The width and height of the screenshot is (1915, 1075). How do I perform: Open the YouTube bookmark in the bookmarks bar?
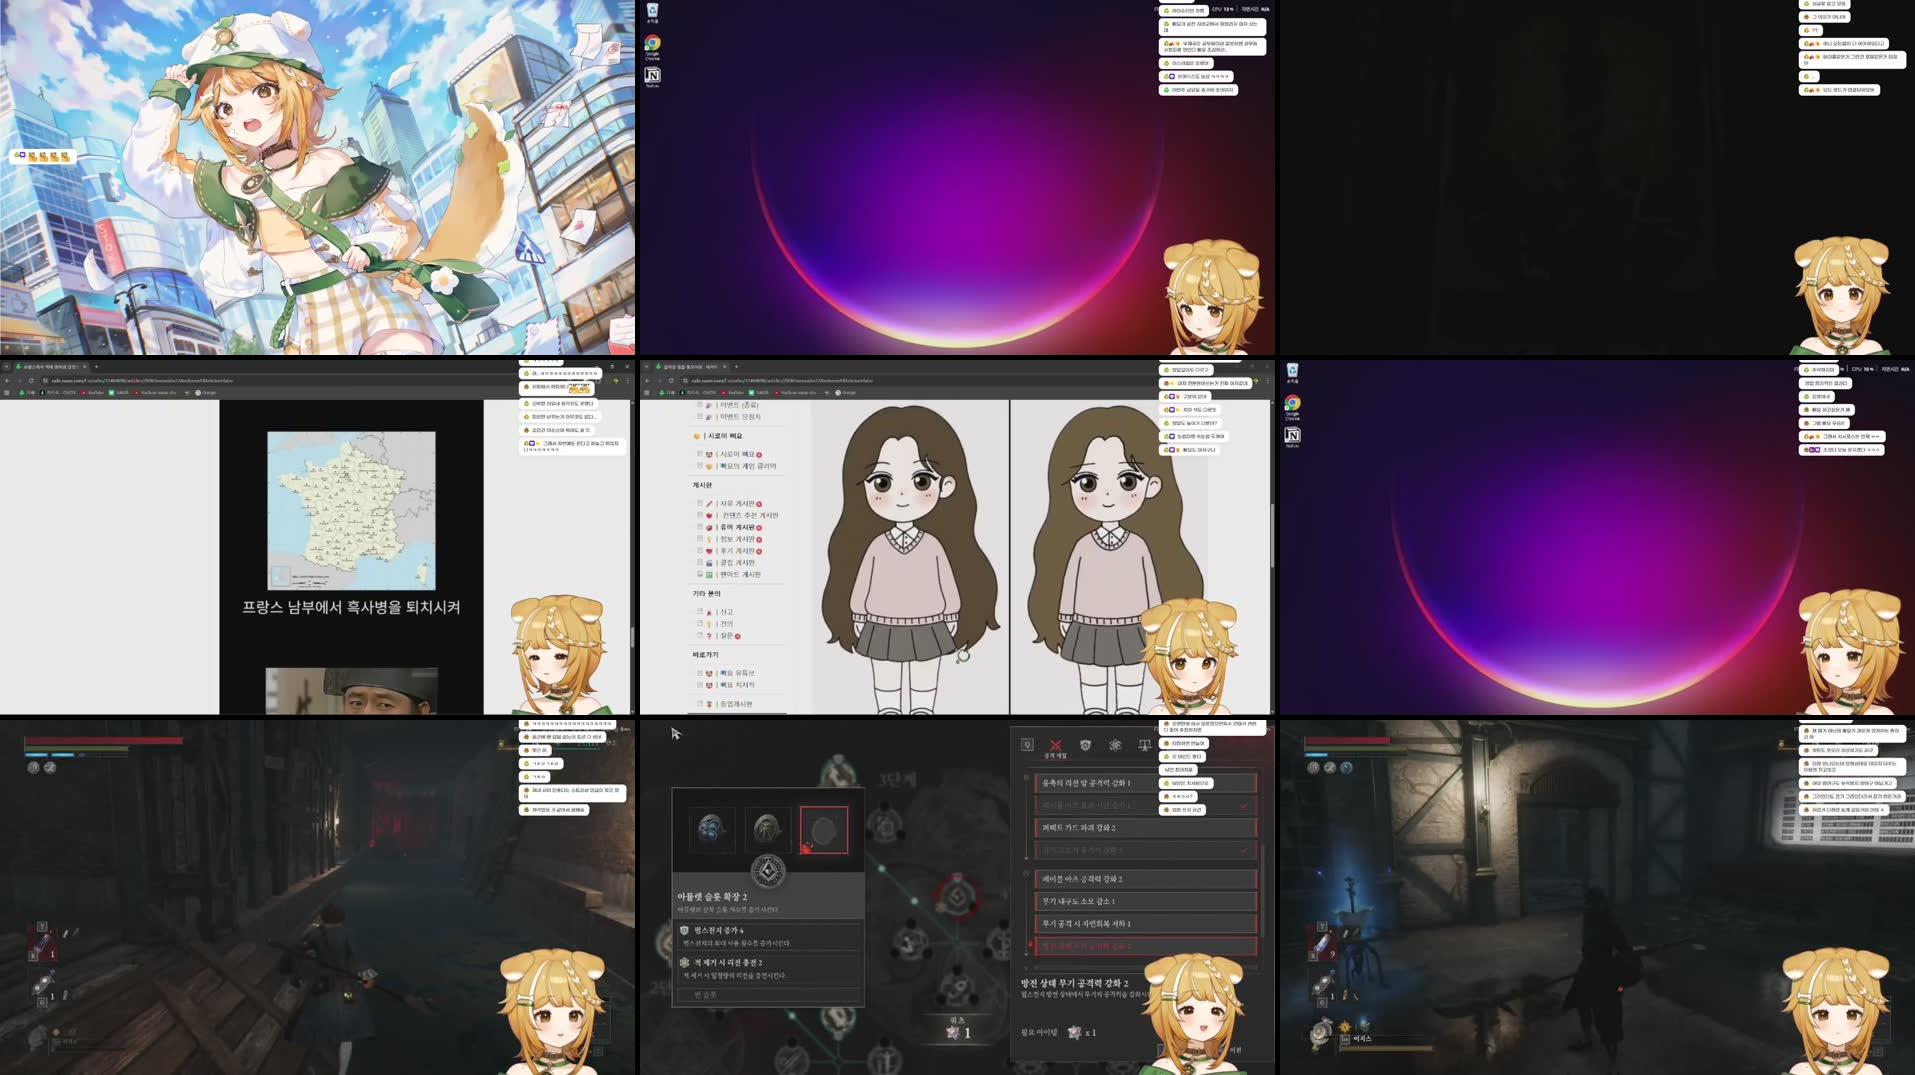(x=733, y=392)
